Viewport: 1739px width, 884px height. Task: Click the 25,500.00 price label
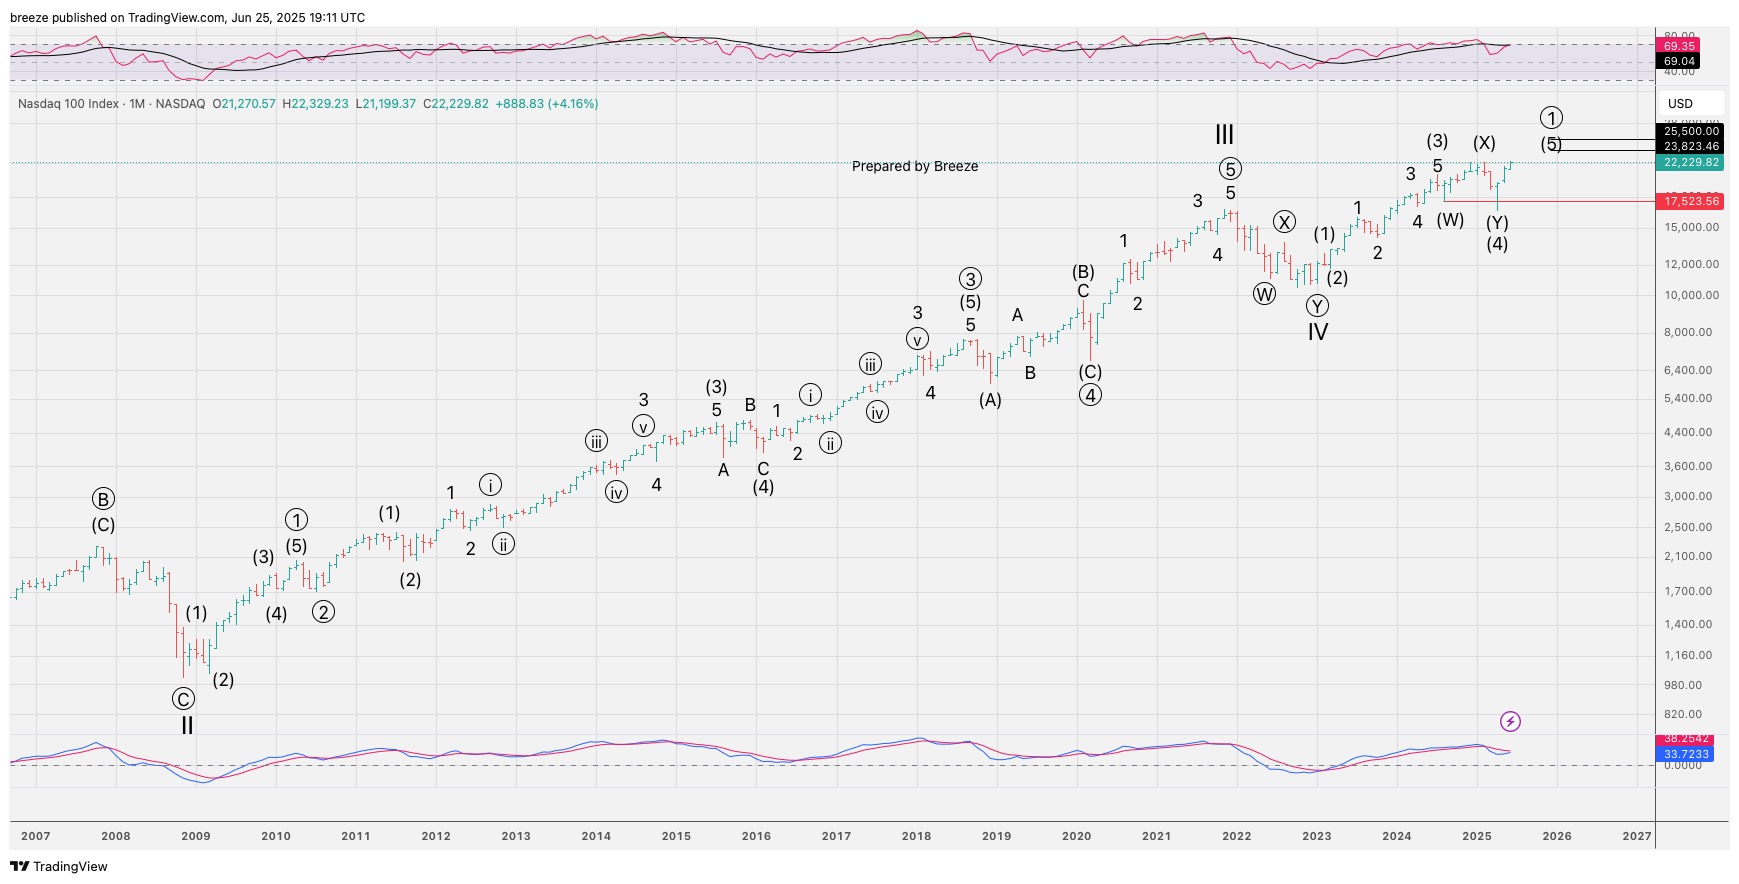1691,131
